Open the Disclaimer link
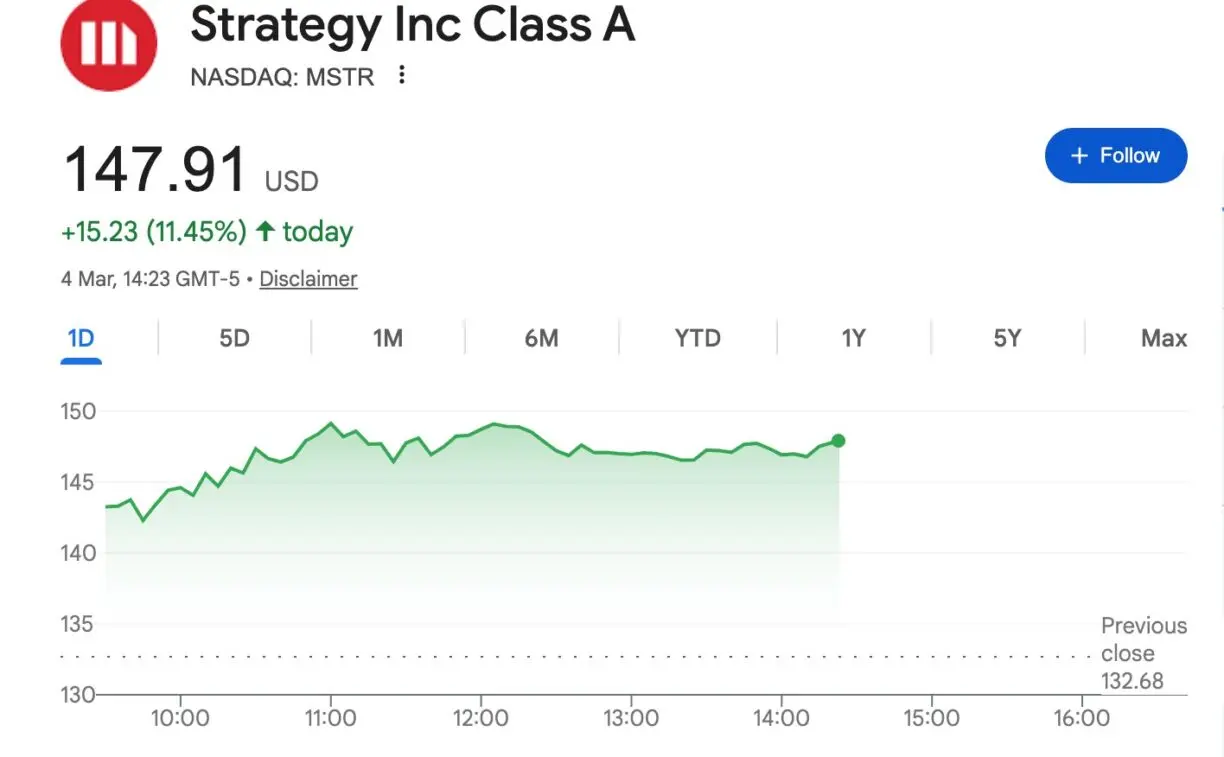Viewport: 1224px width, 757px height. (x=308, y=279)
